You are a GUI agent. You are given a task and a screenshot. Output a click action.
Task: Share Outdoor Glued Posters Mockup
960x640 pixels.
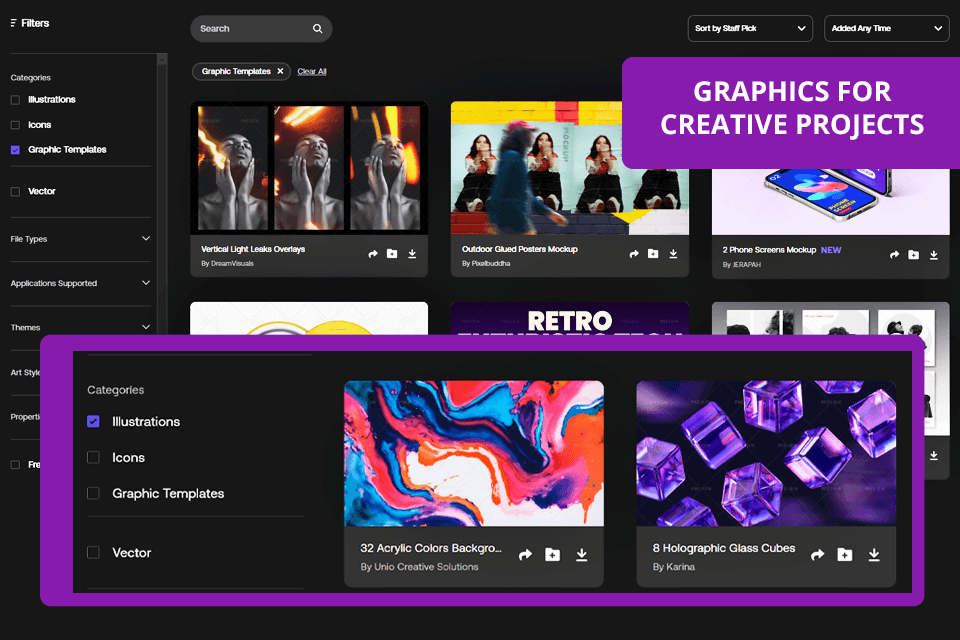tap(634, 254)
